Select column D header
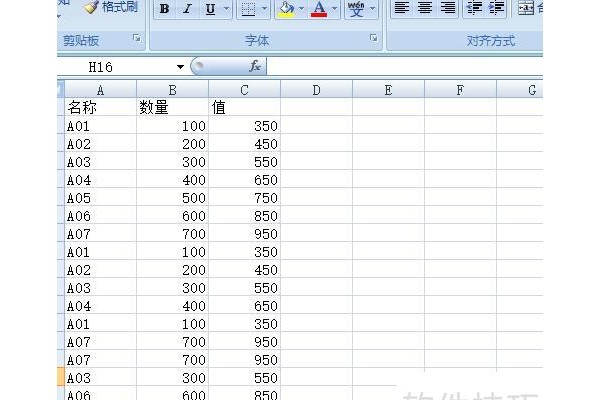Screen dimensions: 600x400 click(x=316, y=90)
